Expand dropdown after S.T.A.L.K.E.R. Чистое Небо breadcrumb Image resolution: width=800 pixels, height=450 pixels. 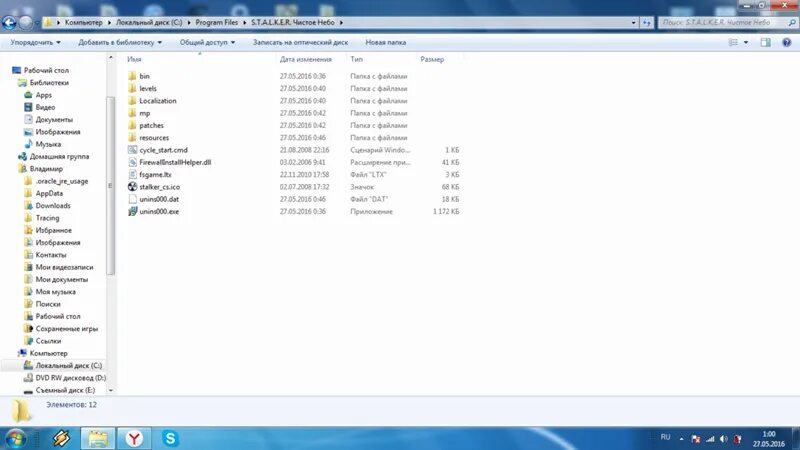[x=341, y=22]
